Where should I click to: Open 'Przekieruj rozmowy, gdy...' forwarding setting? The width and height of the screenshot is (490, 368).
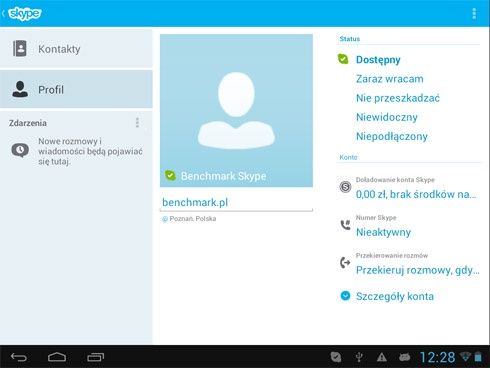coord(417,270)
